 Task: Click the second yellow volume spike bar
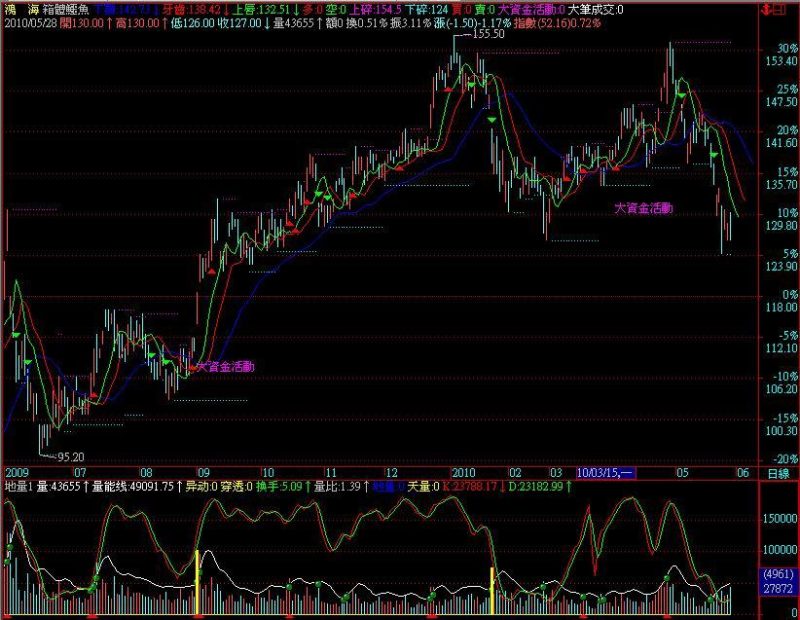tap(492, 591)
